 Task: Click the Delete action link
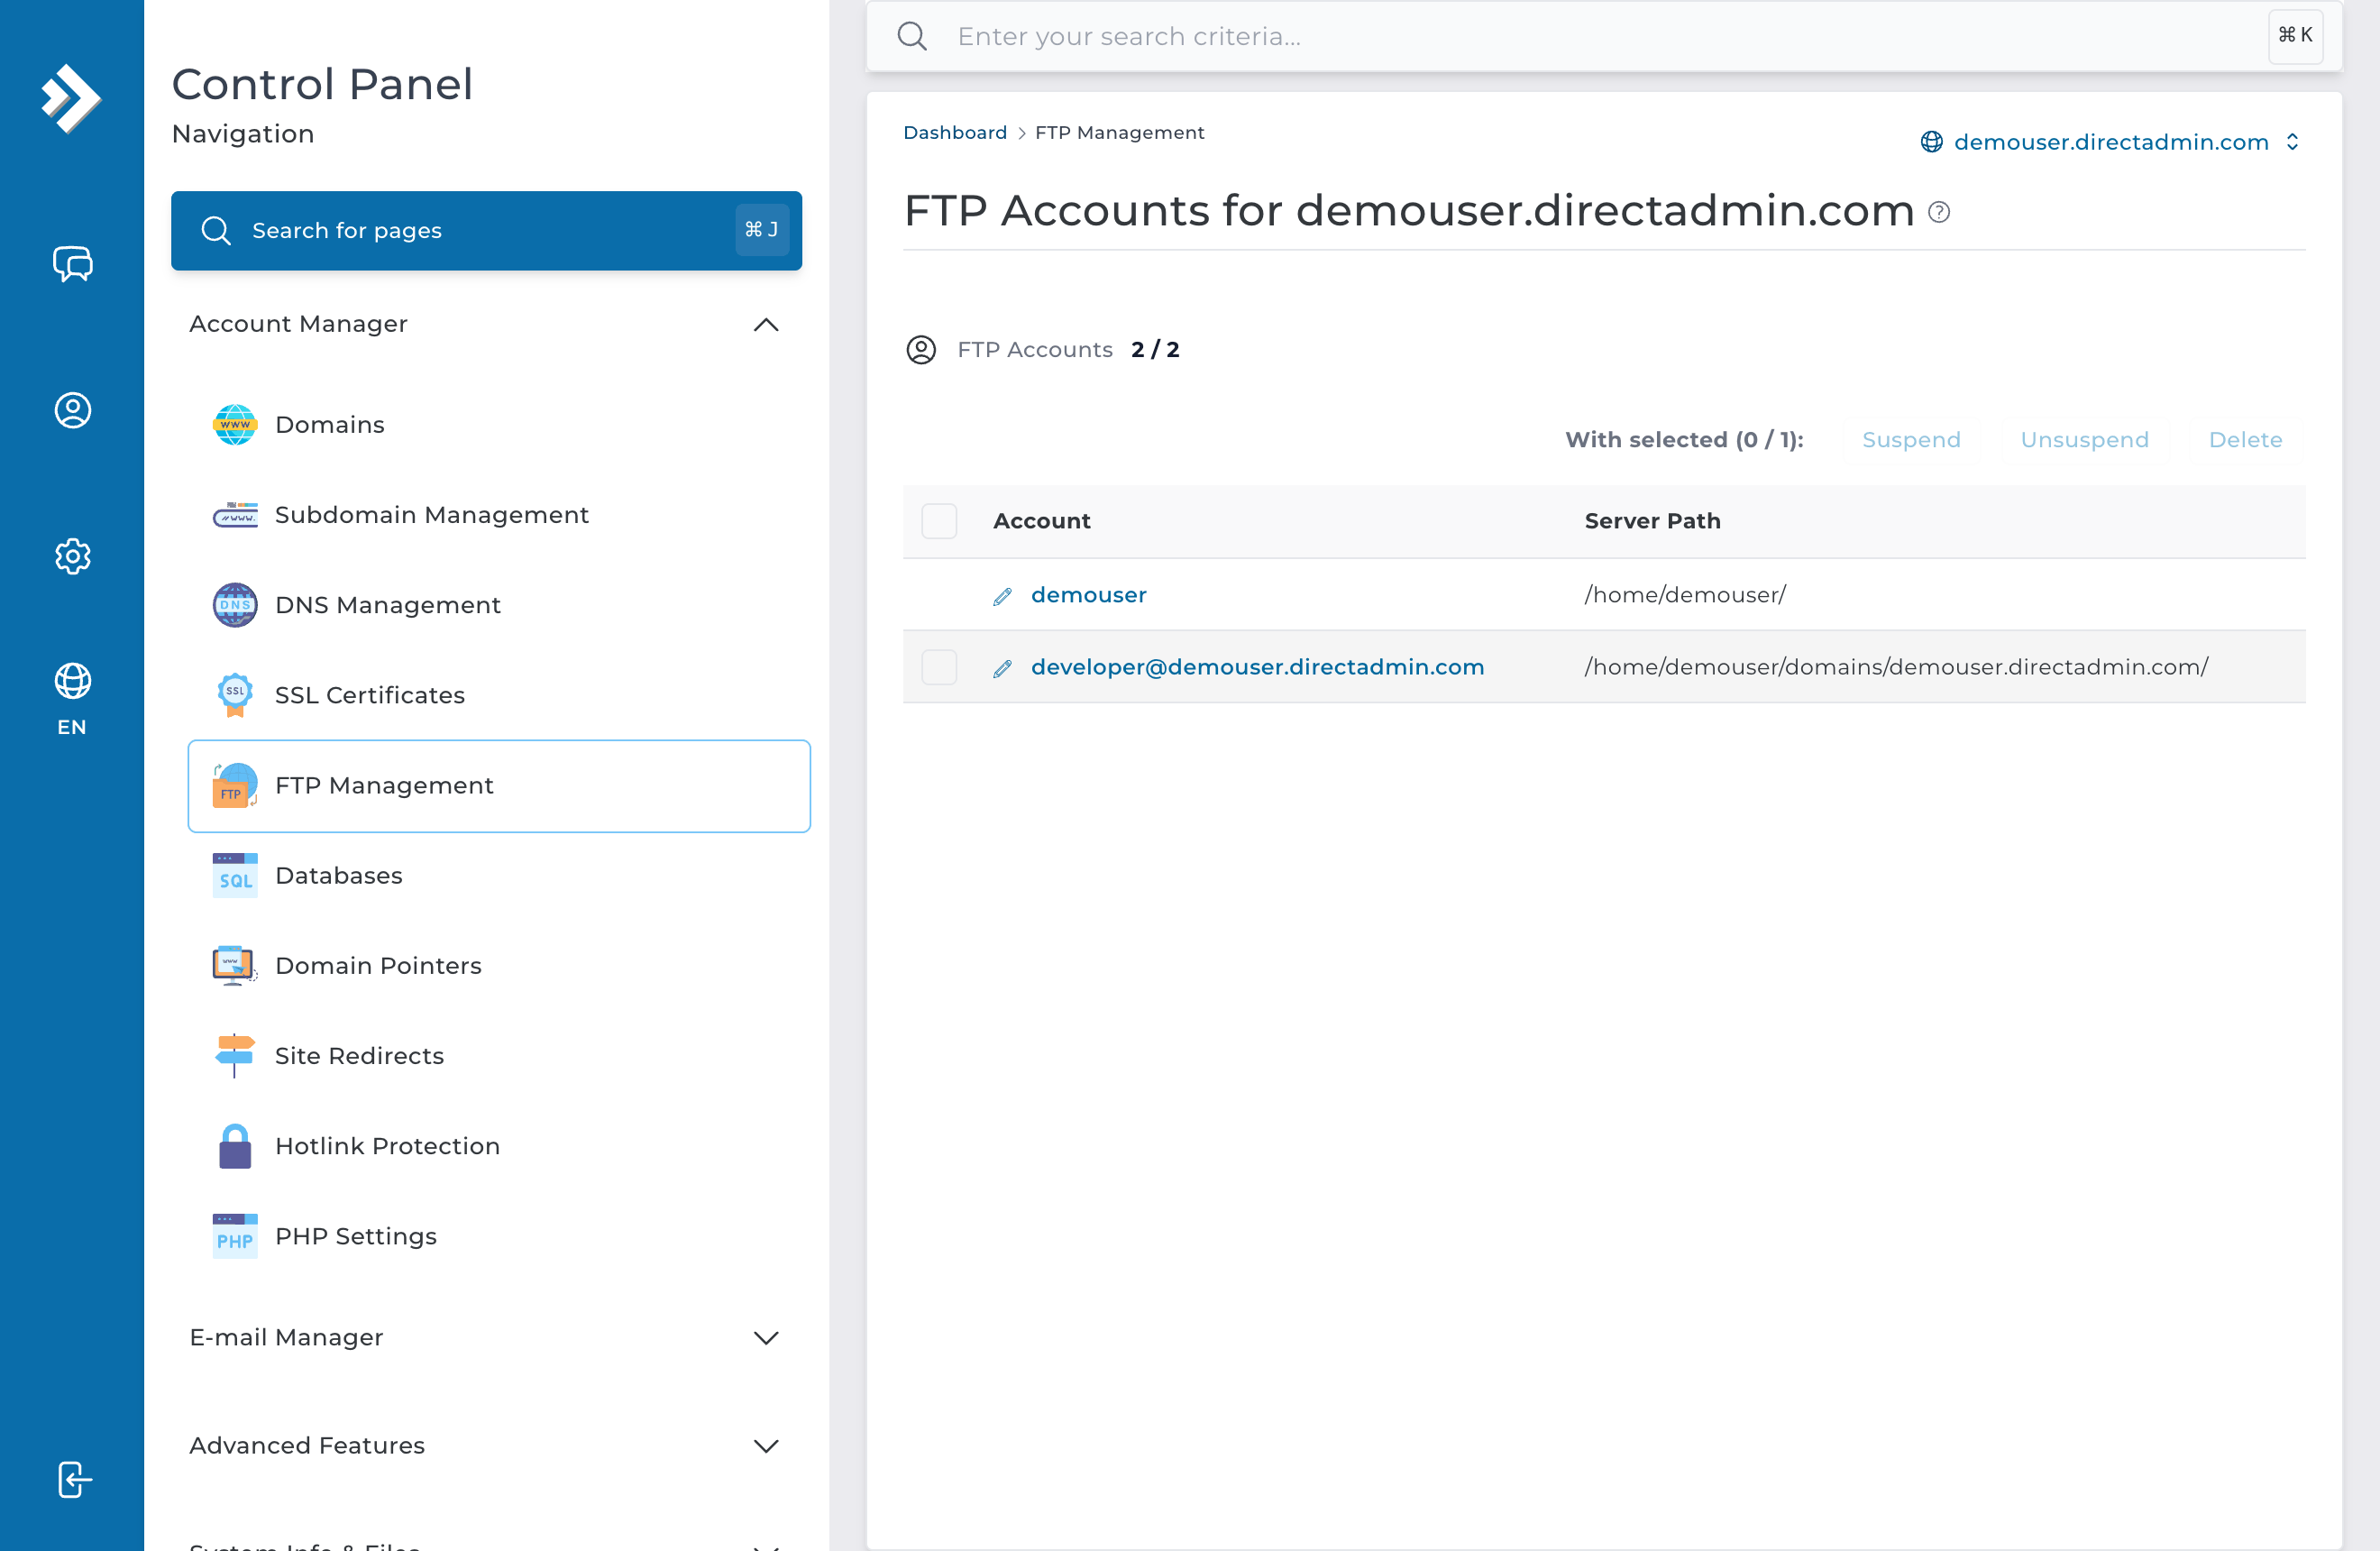(2245, 440)
